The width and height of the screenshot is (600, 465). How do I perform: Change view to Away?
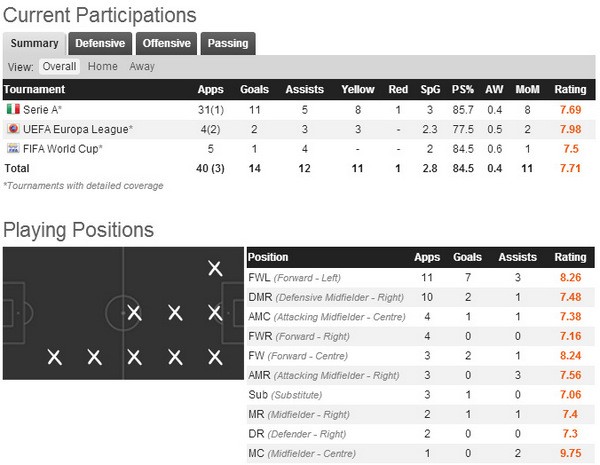[142, 67]
